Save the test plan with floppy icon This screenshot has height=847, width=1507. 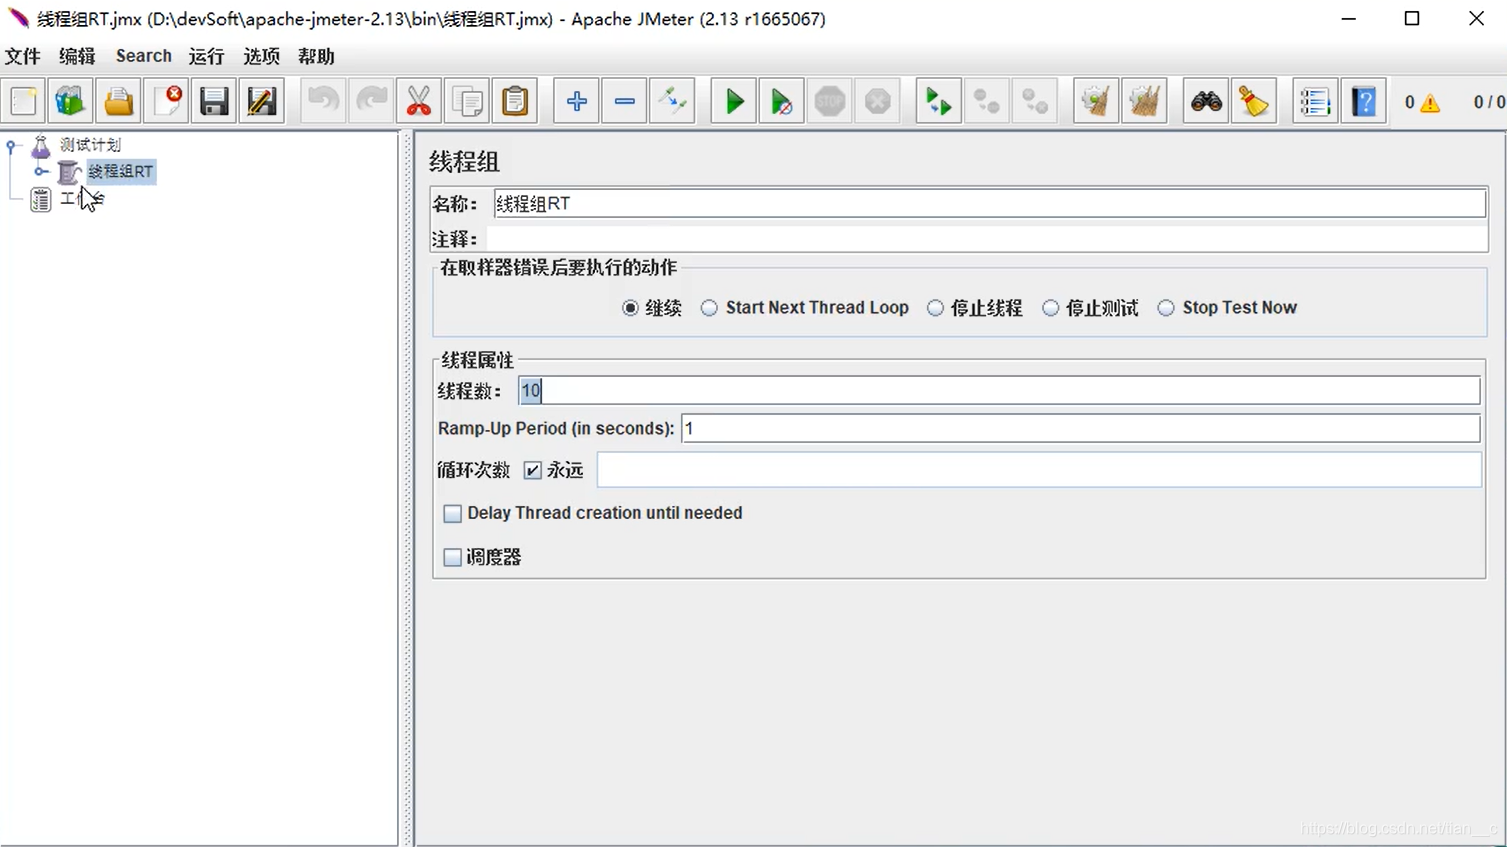click(214, 101)
